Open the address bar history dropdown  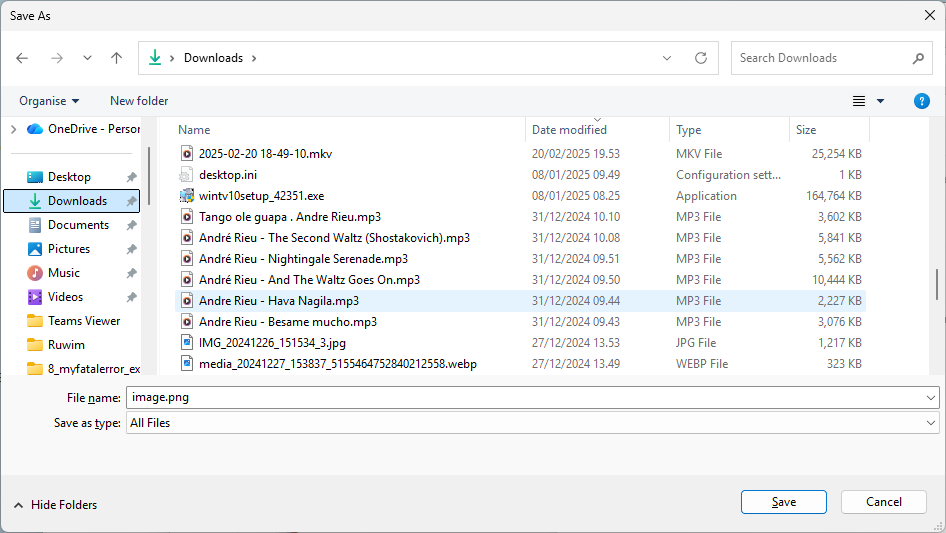(667, 58)
